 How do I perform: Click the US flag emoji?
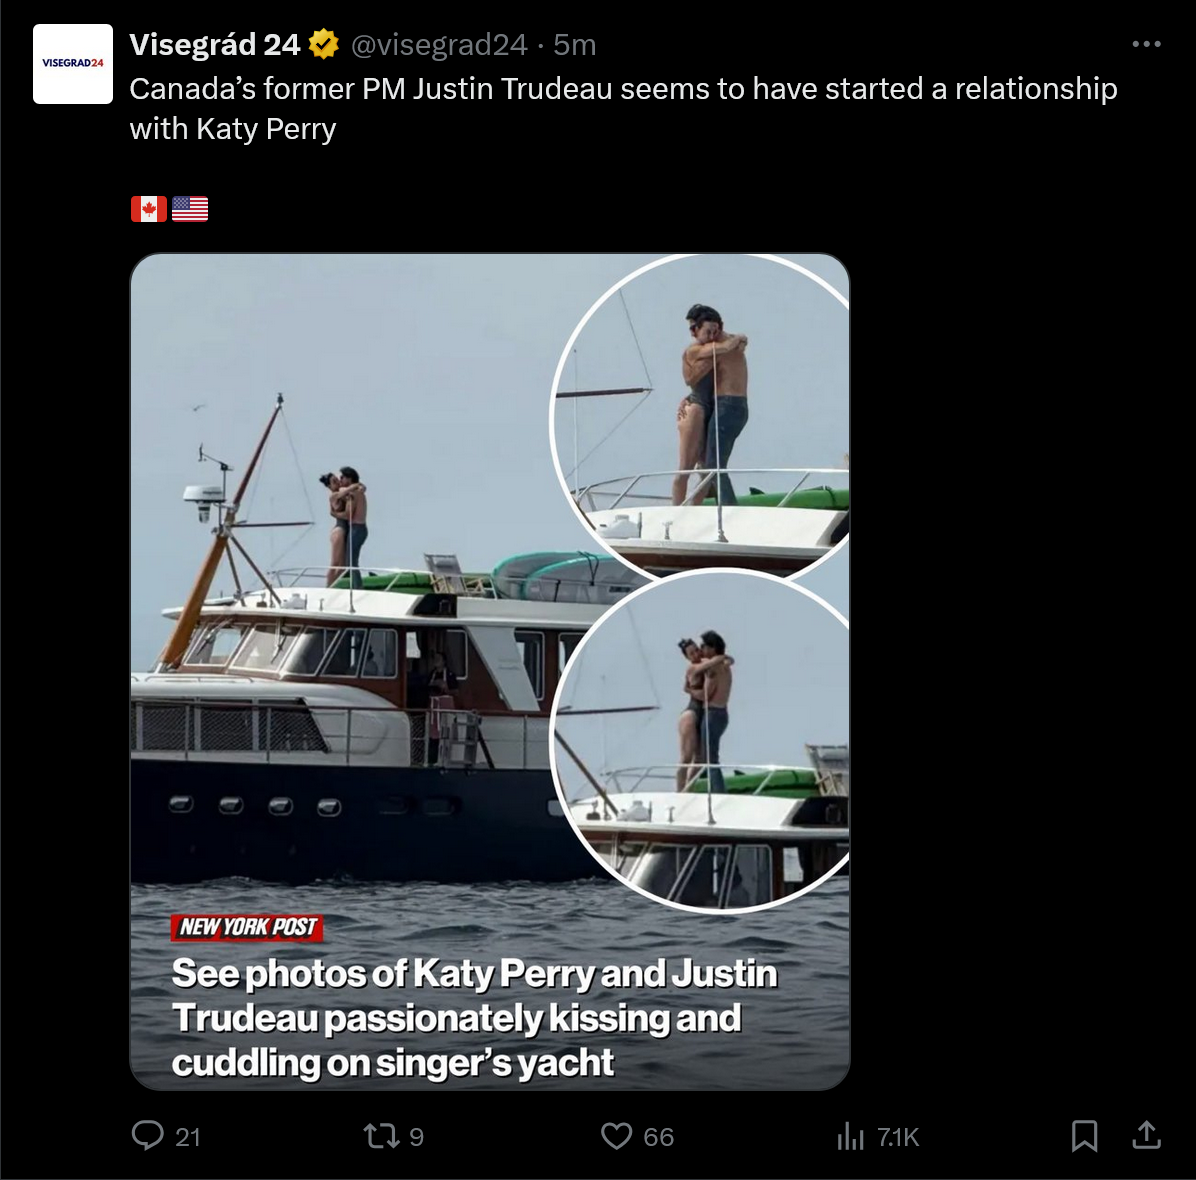tap(190, 208)
